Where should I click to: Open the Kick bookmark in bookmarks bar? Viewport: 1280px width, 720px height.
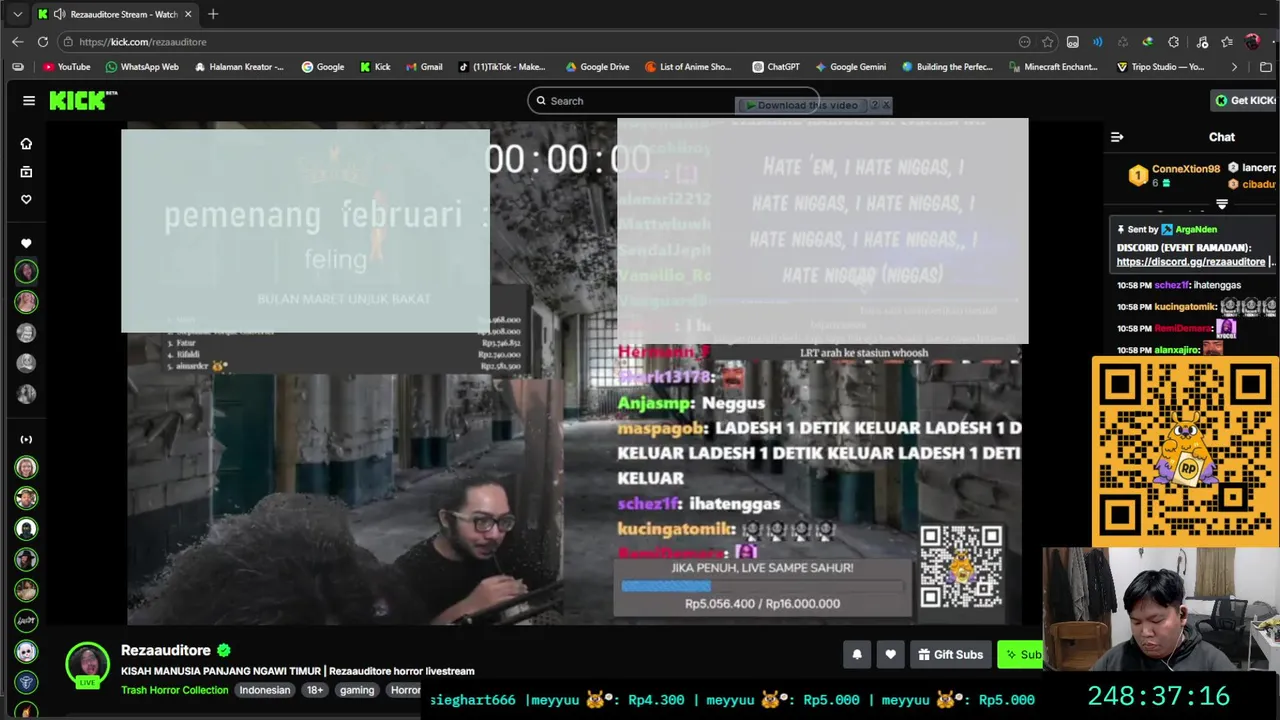click(x=374, y=67)
